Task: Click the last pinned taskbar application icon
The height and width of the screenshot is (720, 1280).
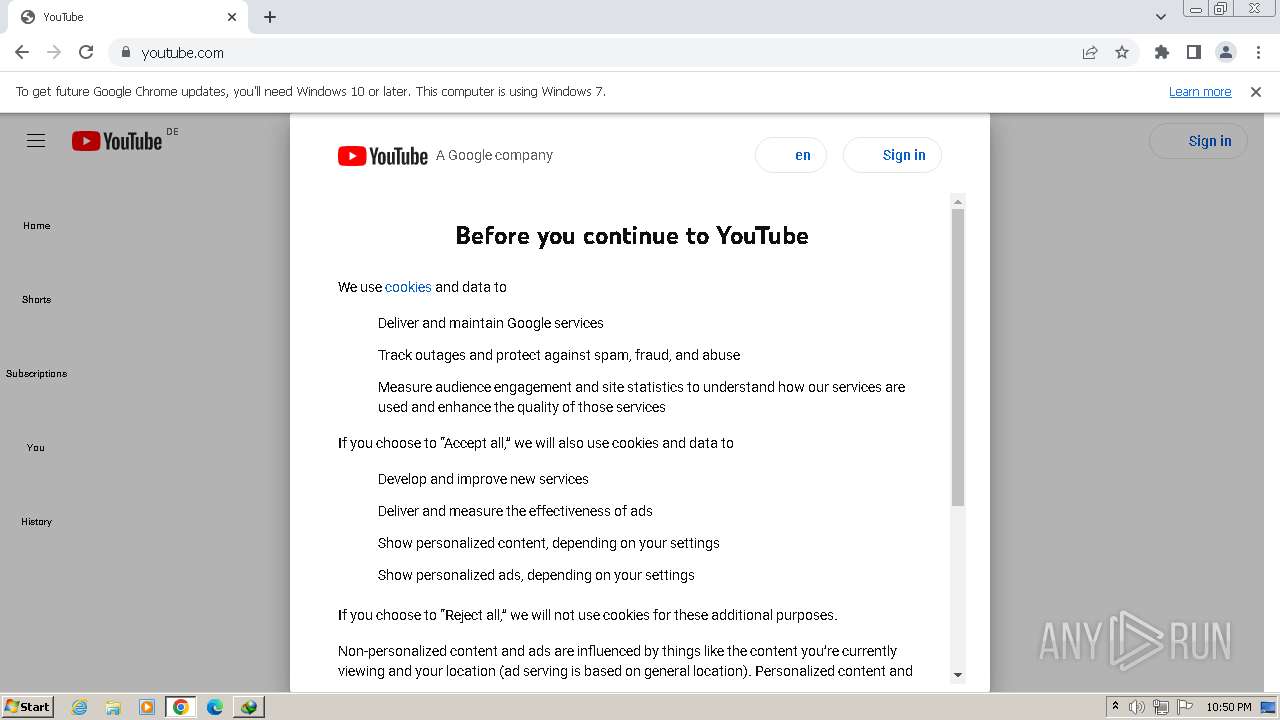Action: tap(249, 707)
